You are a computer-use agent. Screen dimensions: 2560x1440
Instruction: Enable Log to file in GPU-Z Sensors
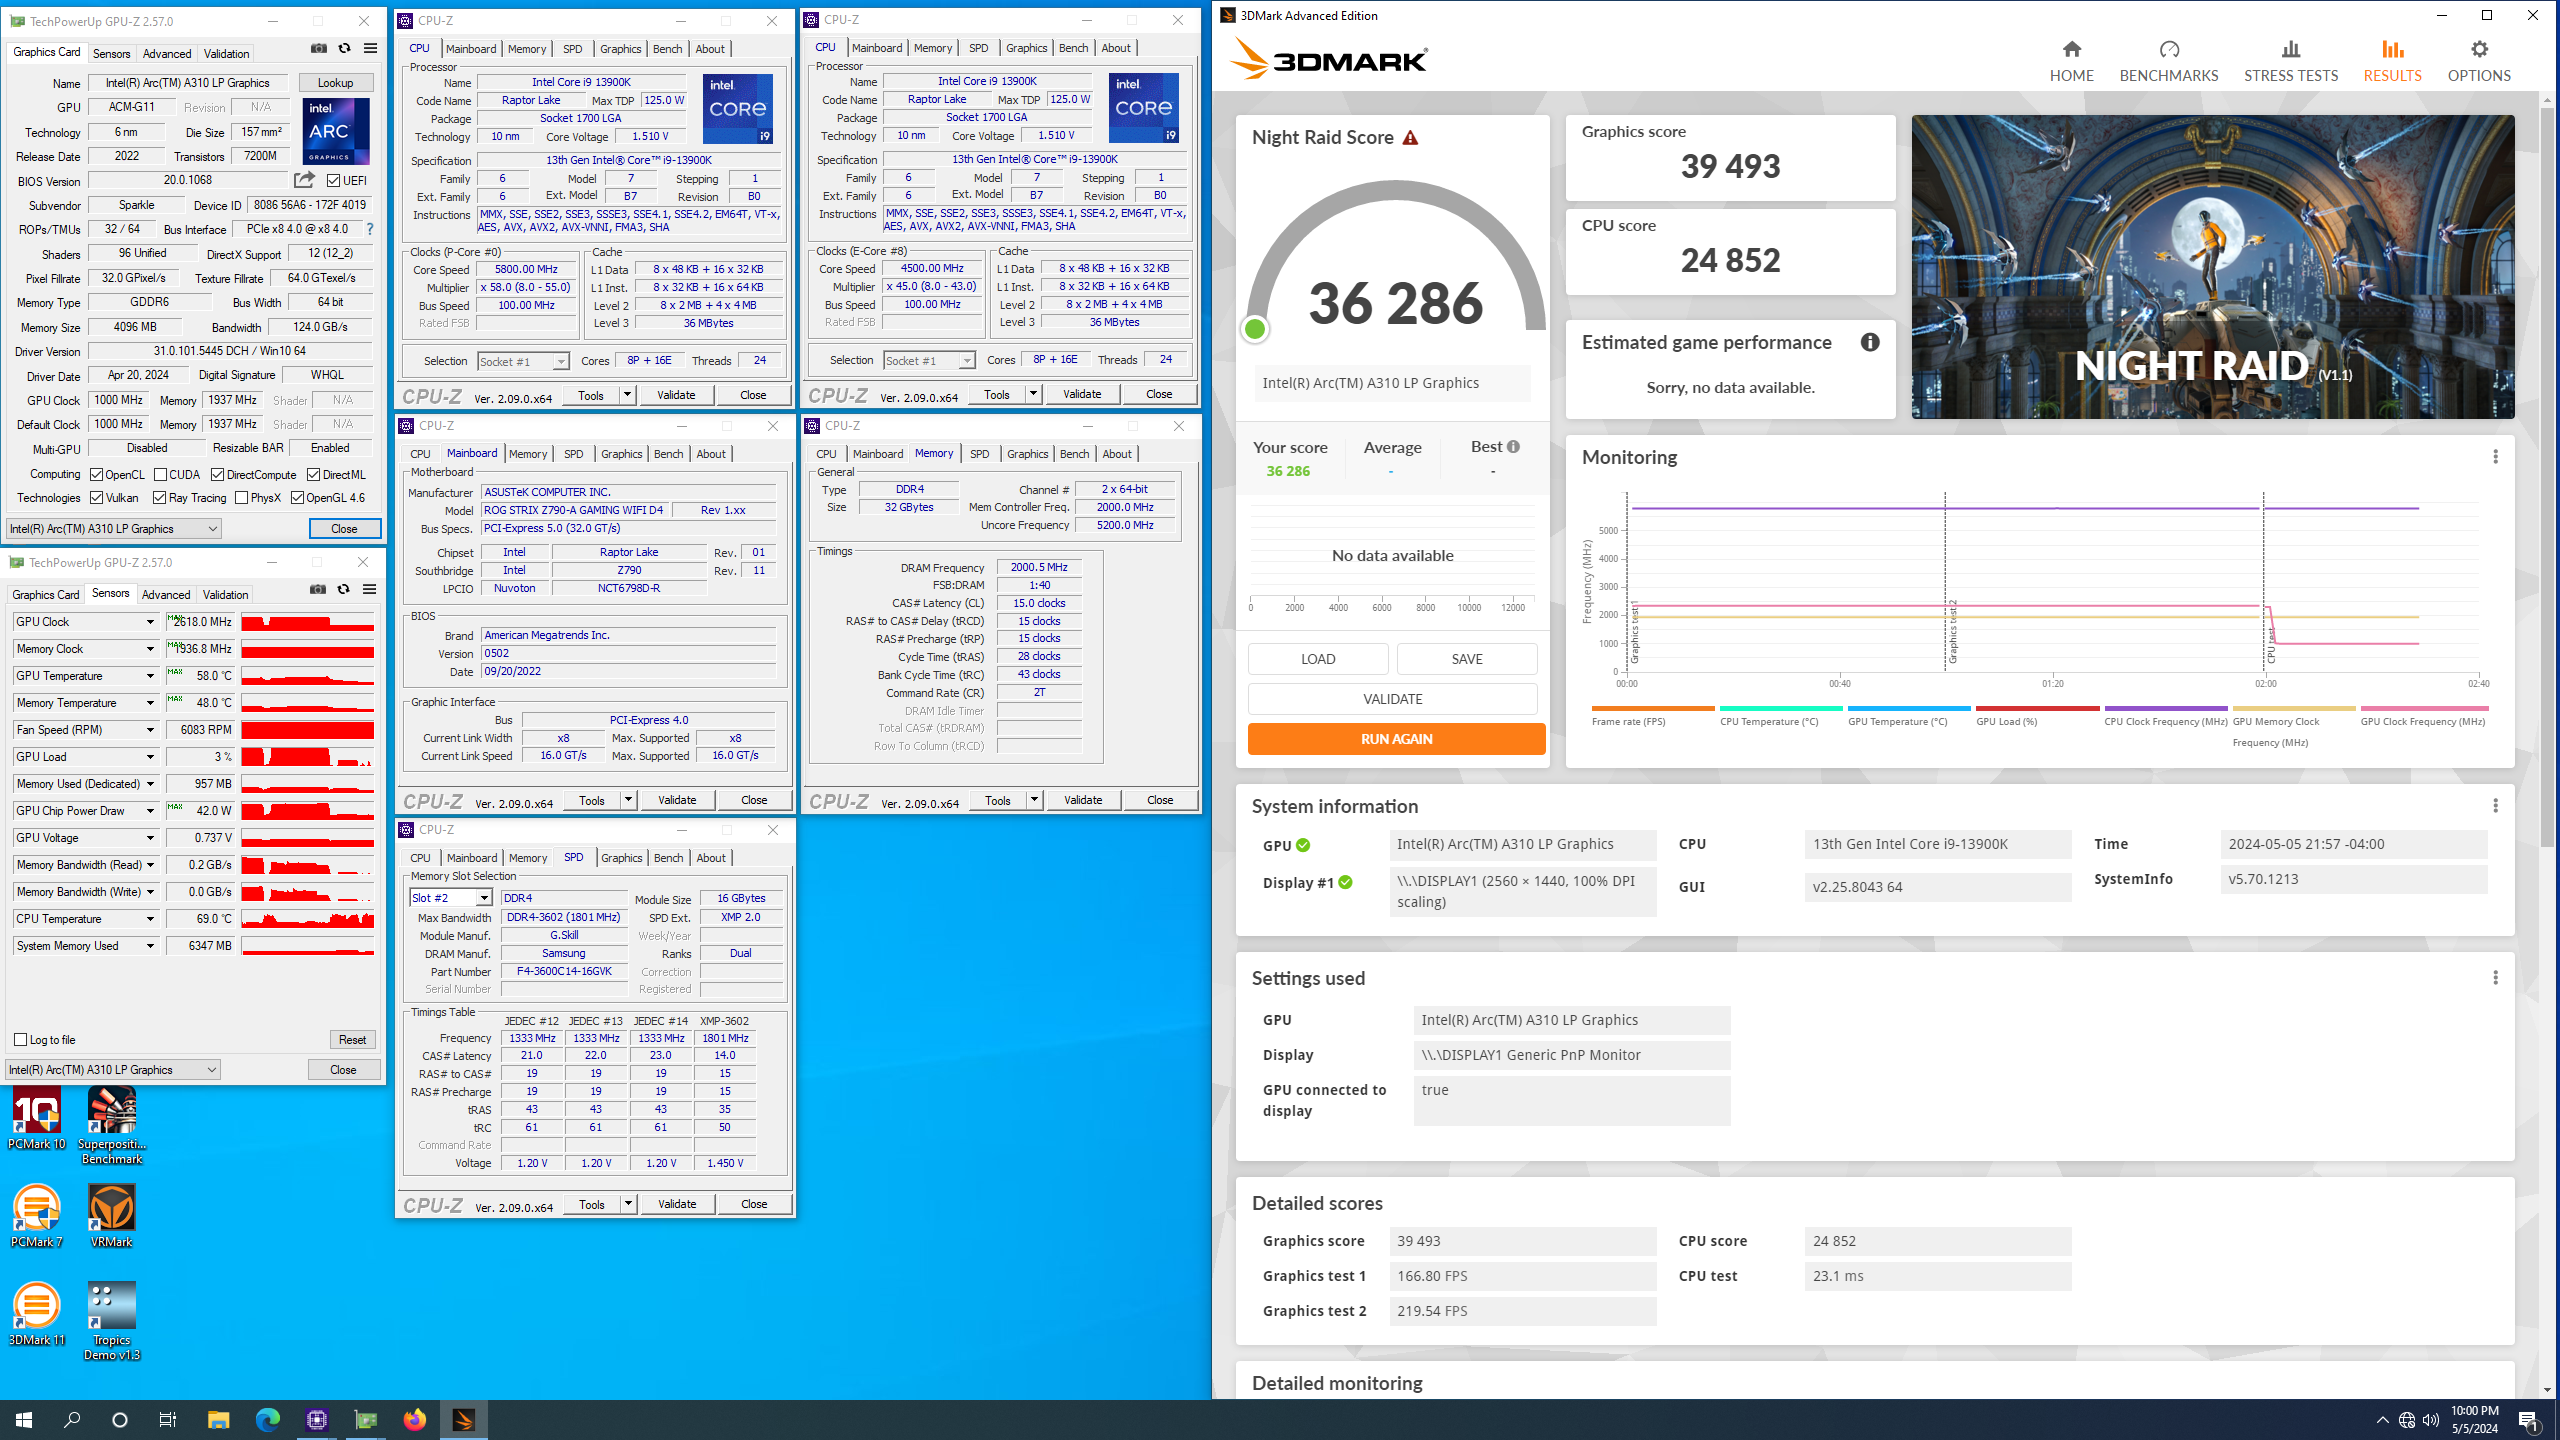(20, 1040)
